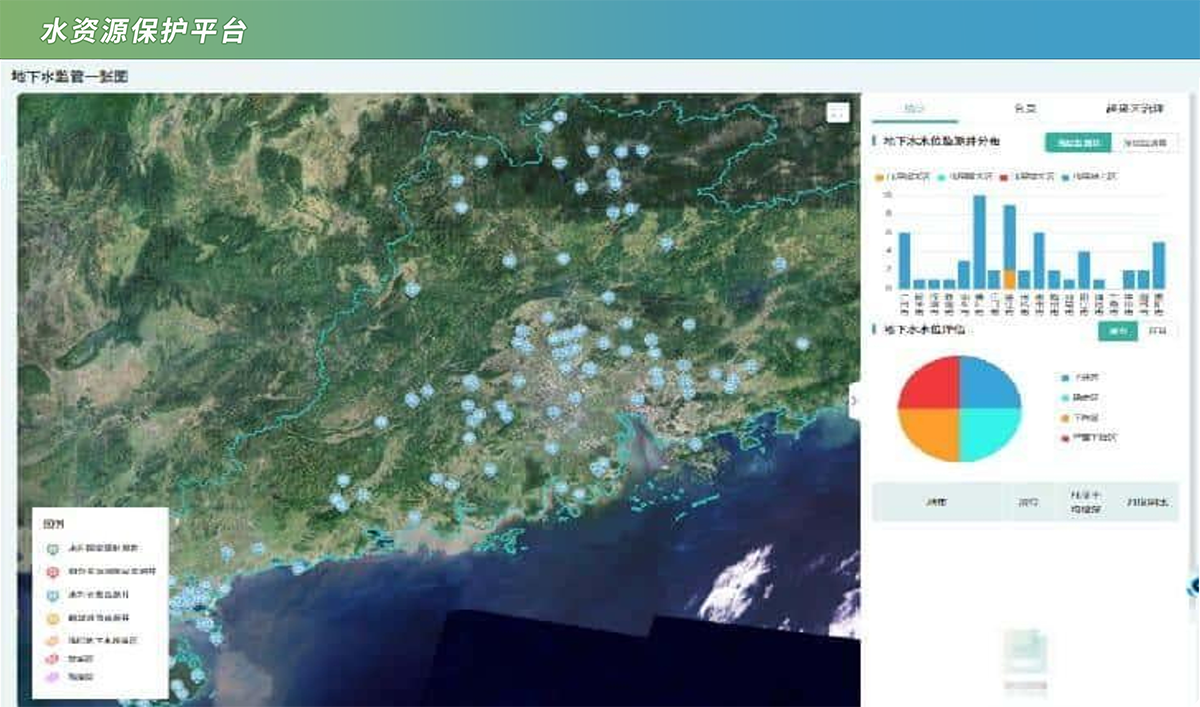
Task: Click the map fullscreen icon in corner
Action: coord(838,113)
